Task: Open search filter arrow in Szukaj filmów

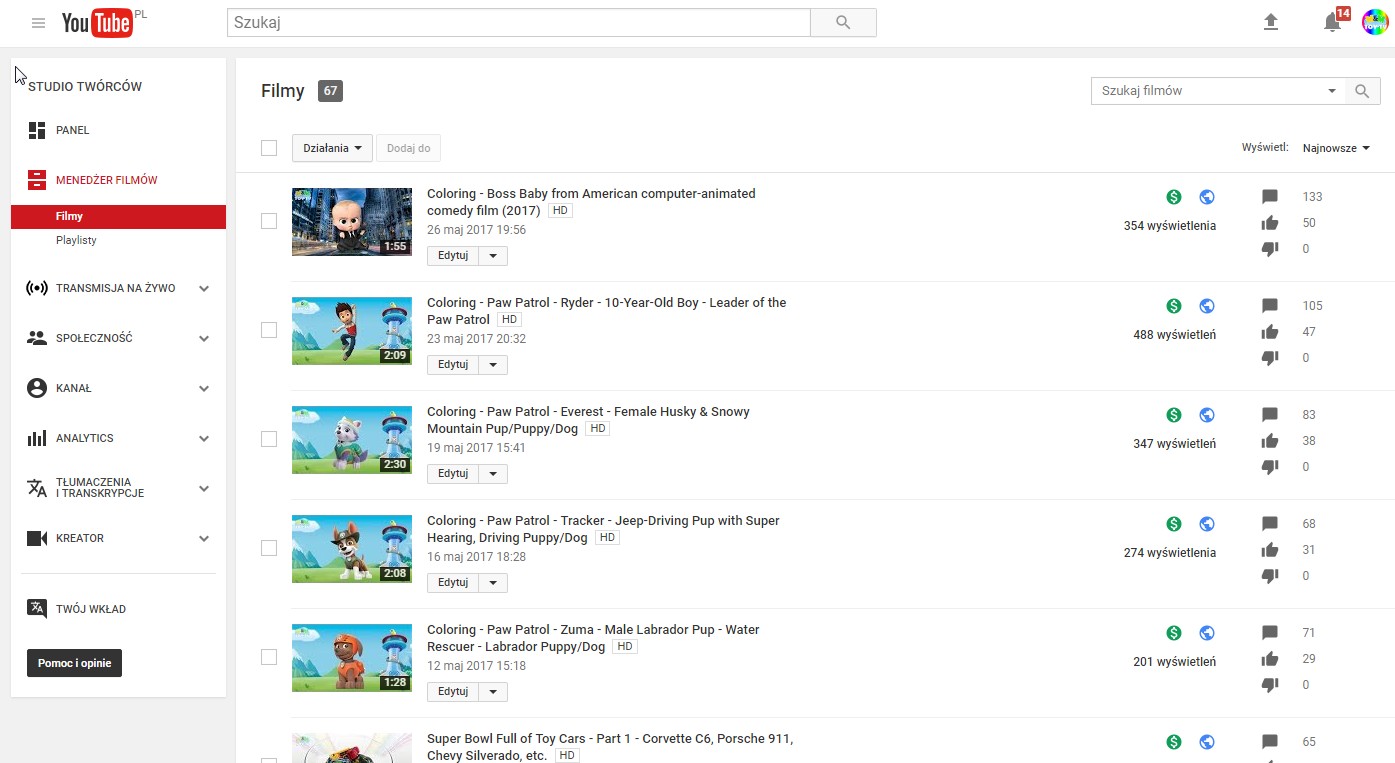Action: (1332, 91)
